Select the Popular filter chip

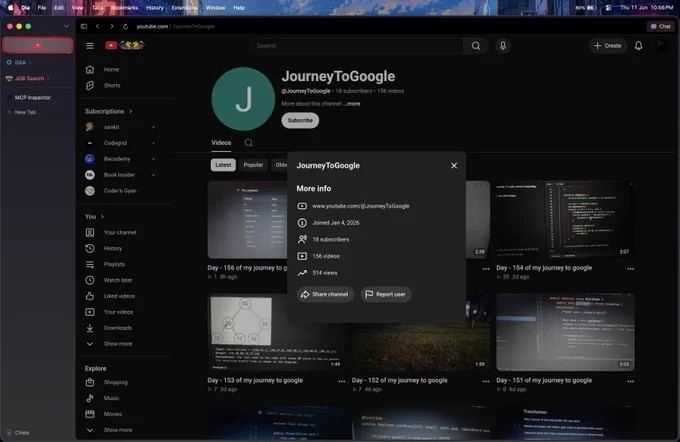[x=253, y=165]
